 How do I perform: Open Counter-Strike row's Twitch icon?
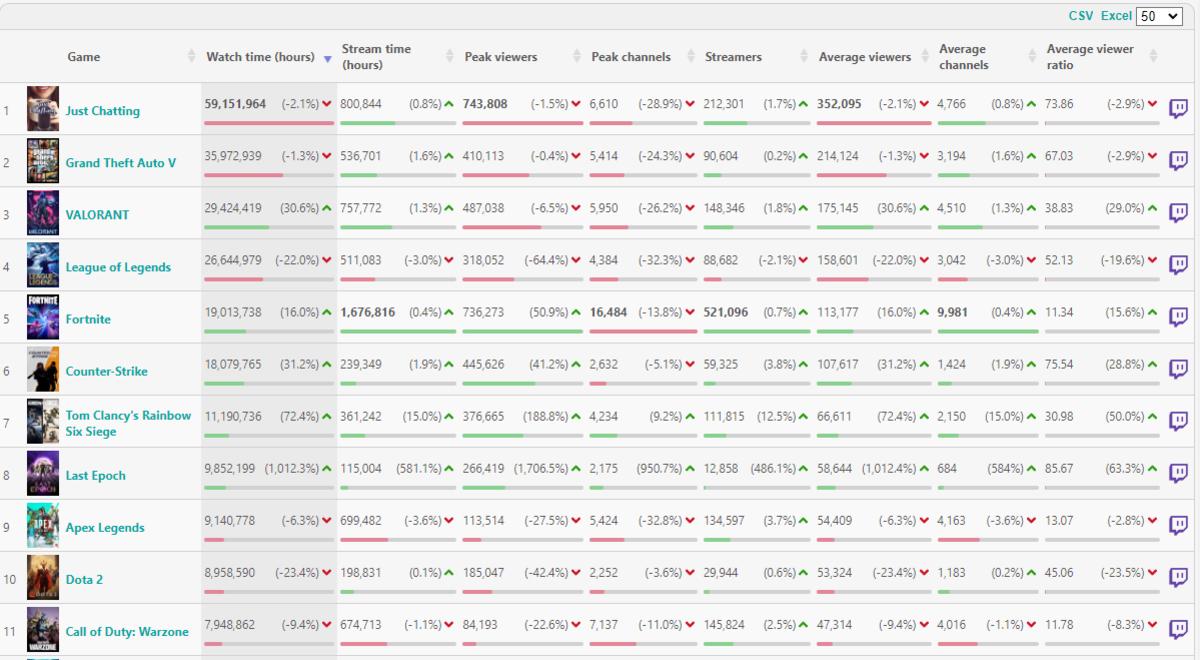tap(1178, 369)
